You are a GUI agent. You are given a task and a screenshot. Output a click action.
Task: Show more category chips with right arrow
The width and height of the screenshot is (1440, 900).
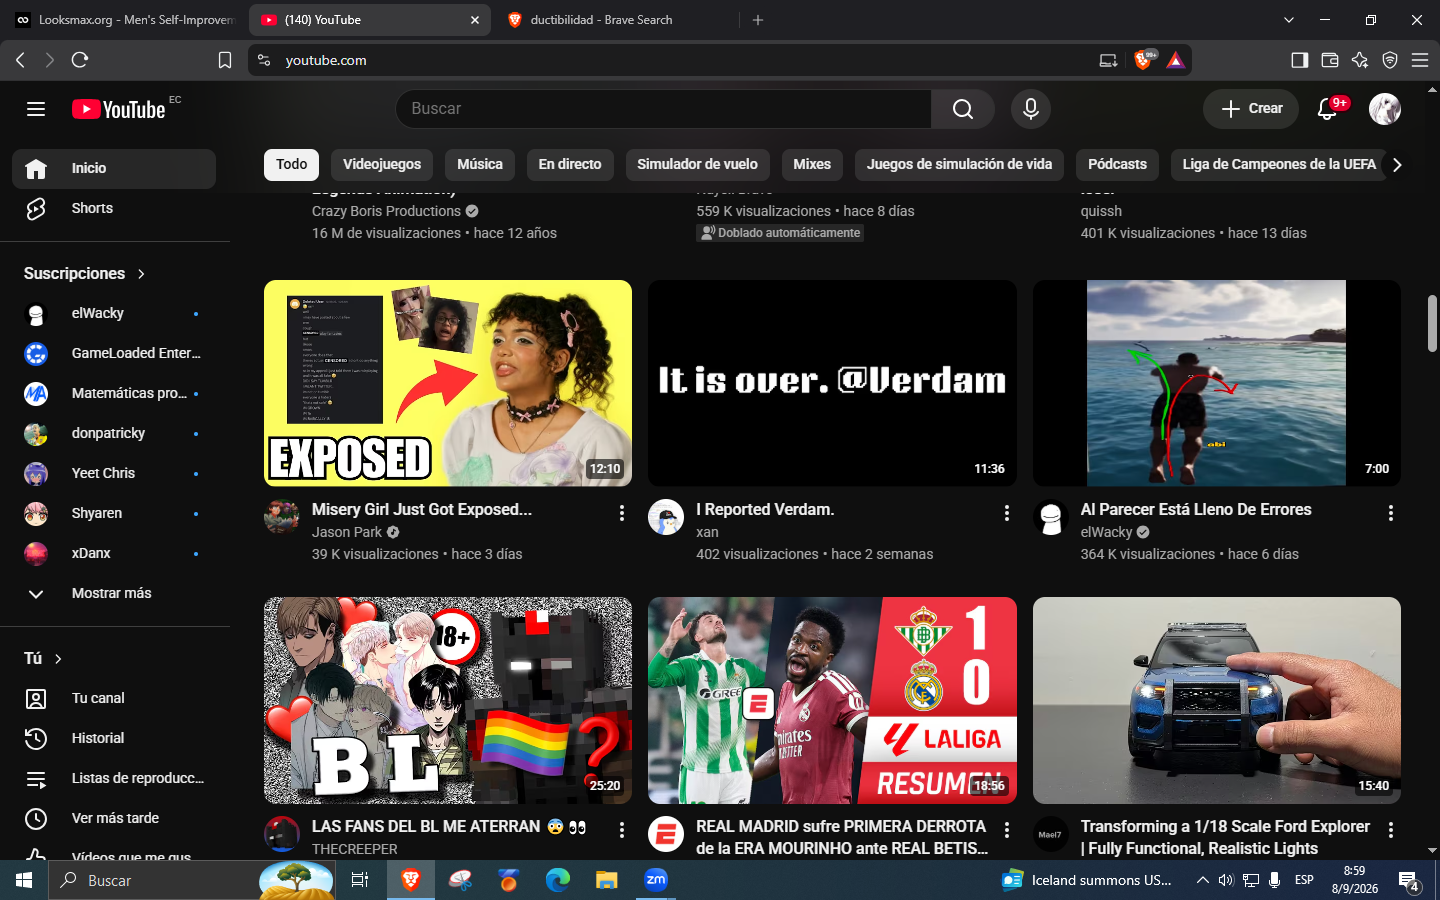pyautogui.click(x=1397, y=165)
